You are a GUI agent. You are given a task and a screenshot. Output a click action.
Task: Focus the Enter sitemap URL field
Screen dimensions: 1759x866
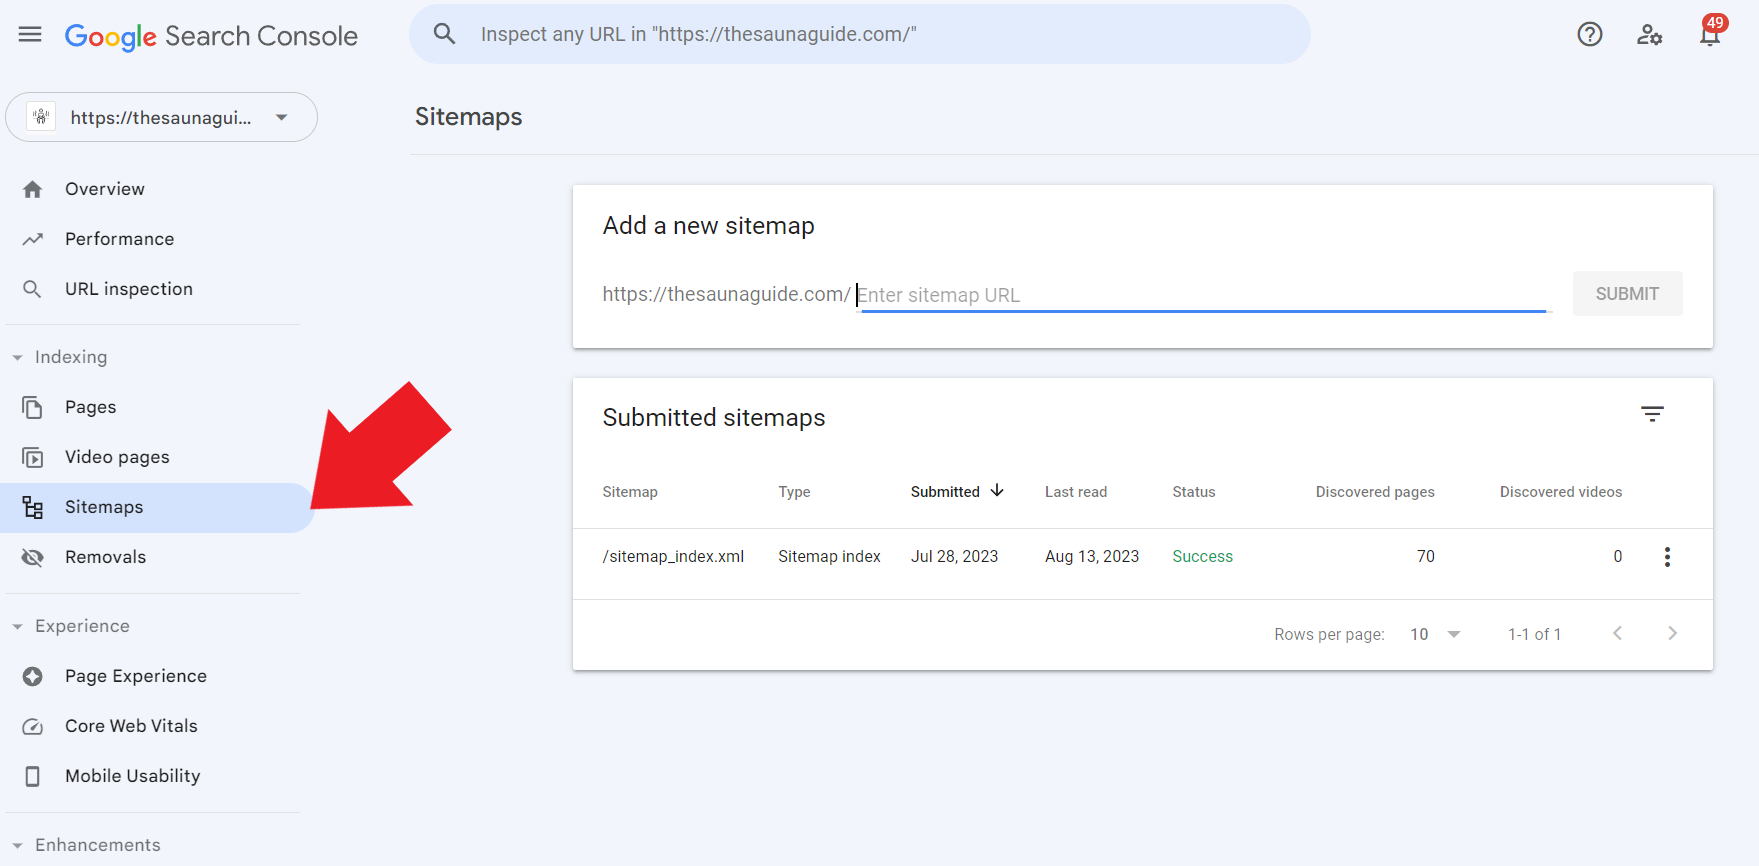1203,295
